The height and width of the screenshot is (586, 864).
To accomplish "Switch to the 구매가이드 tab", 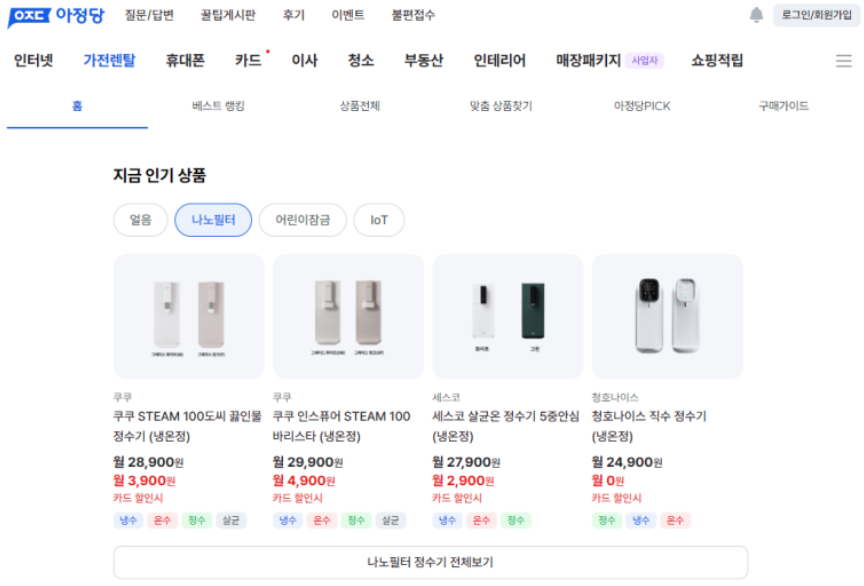I will tap(783, 106).
